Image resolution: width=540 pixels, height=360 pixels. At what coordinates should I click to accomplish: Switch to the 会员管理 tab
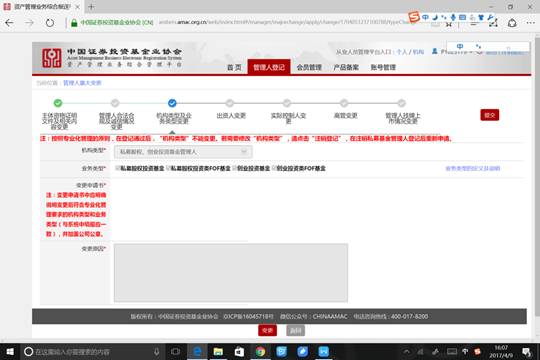pos(309,68)
